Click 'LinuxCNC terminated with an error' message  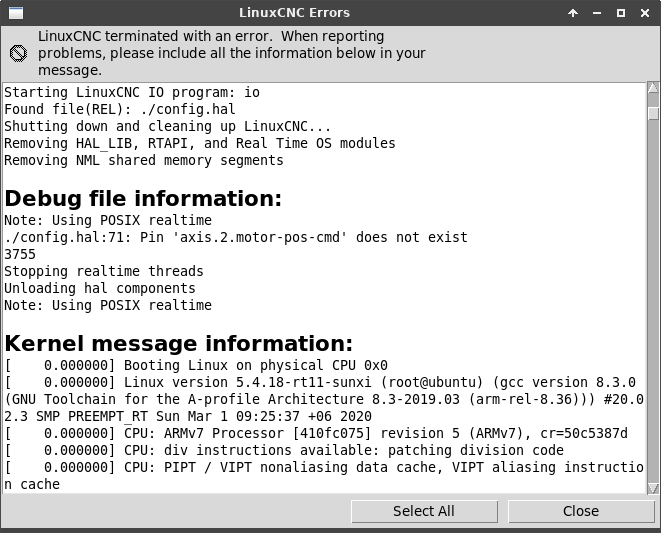pos(231,53)
